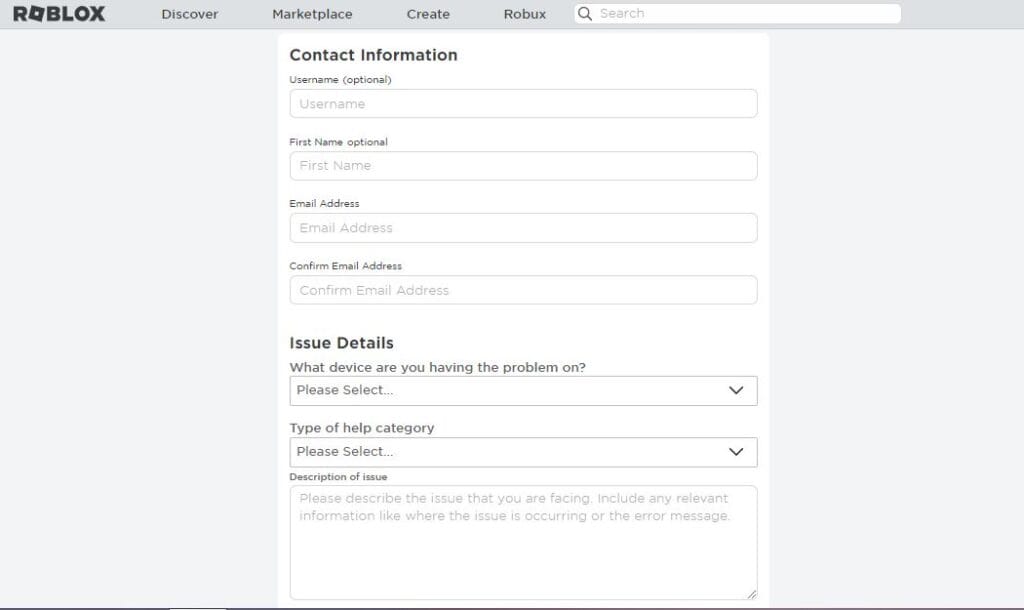
Task: Click the Username input field
Action: pyautogui.click(x=523, y=104)
